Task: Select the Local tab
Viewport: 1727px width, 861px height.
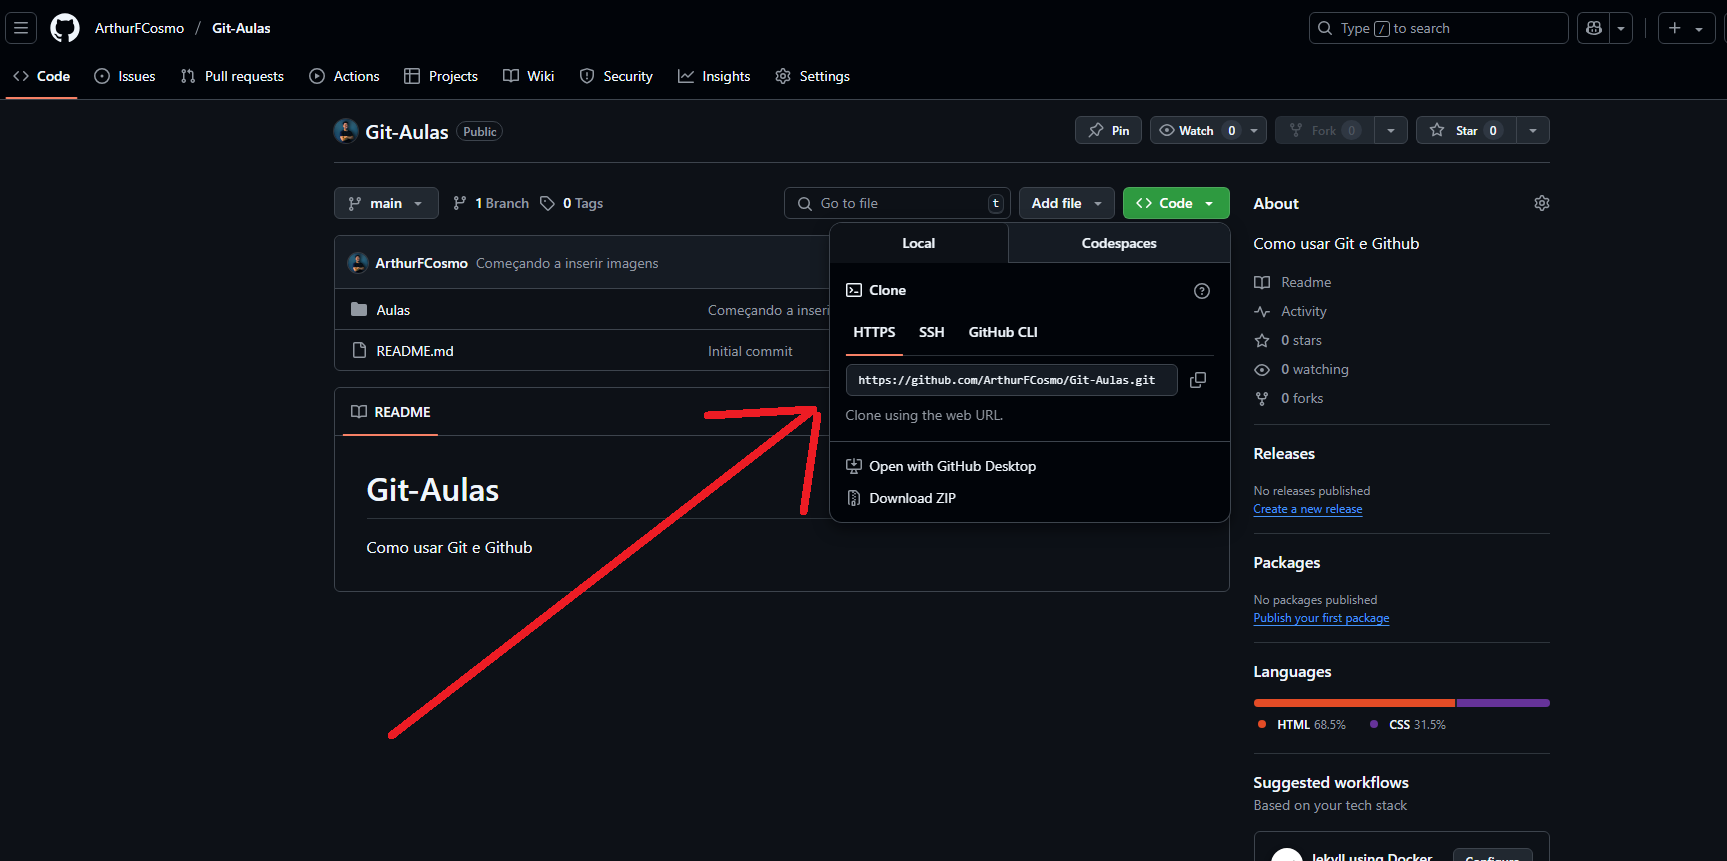Action: coord(919,243)
